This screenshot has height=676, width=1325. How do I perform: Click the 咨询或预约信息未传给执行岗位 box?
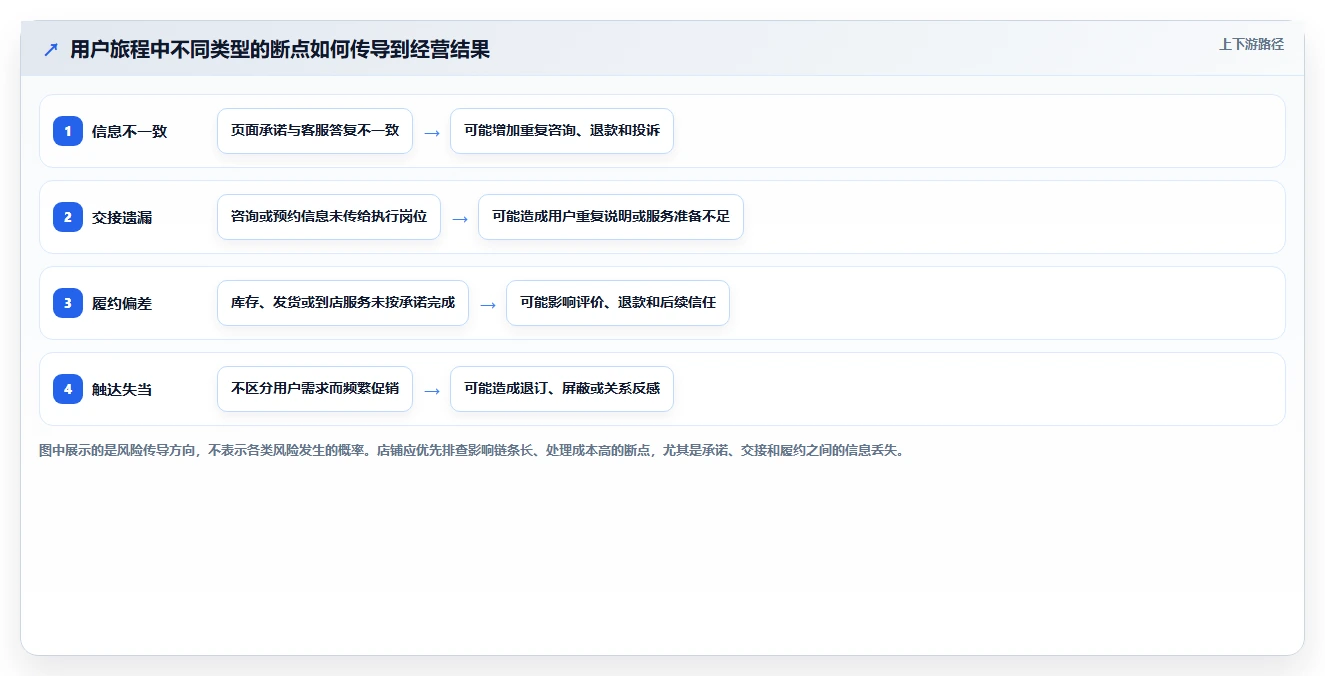point(329,217)
